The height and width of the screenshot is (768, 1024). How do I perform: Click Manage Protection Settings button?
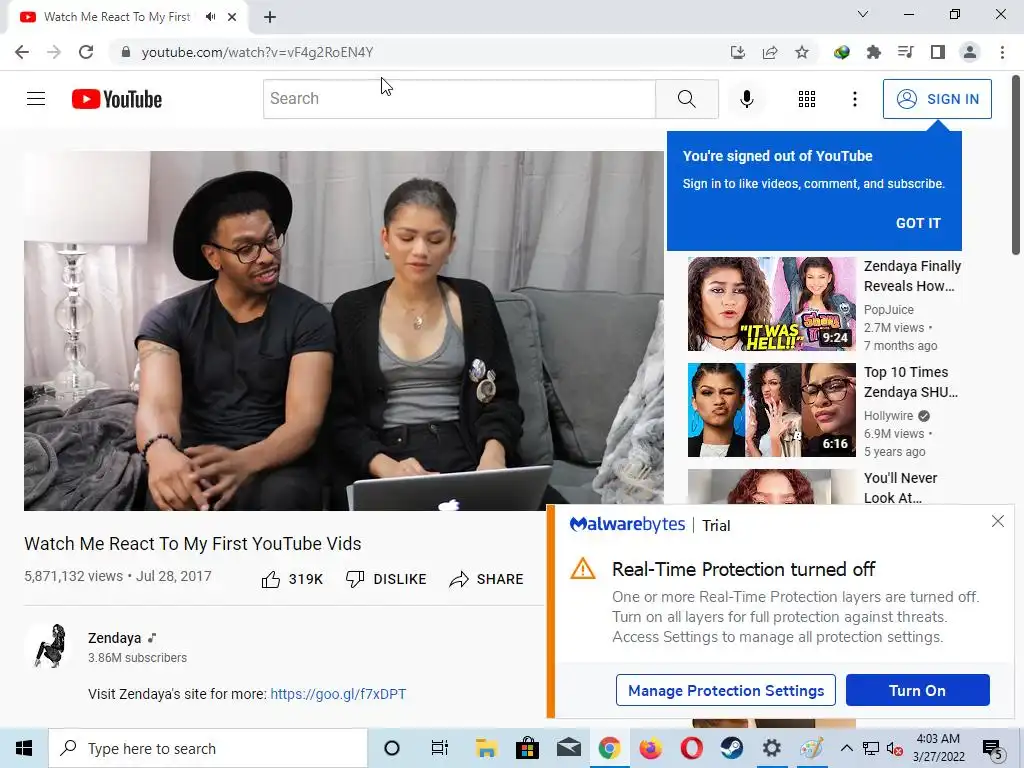(x=726, y=690)
